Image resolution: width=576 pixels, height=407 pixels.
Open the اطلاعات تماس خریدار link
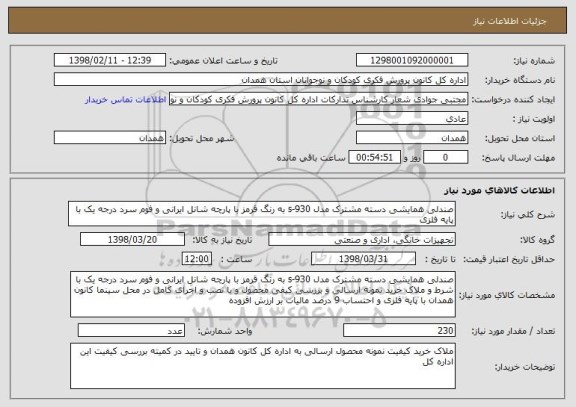click(126, 100)
